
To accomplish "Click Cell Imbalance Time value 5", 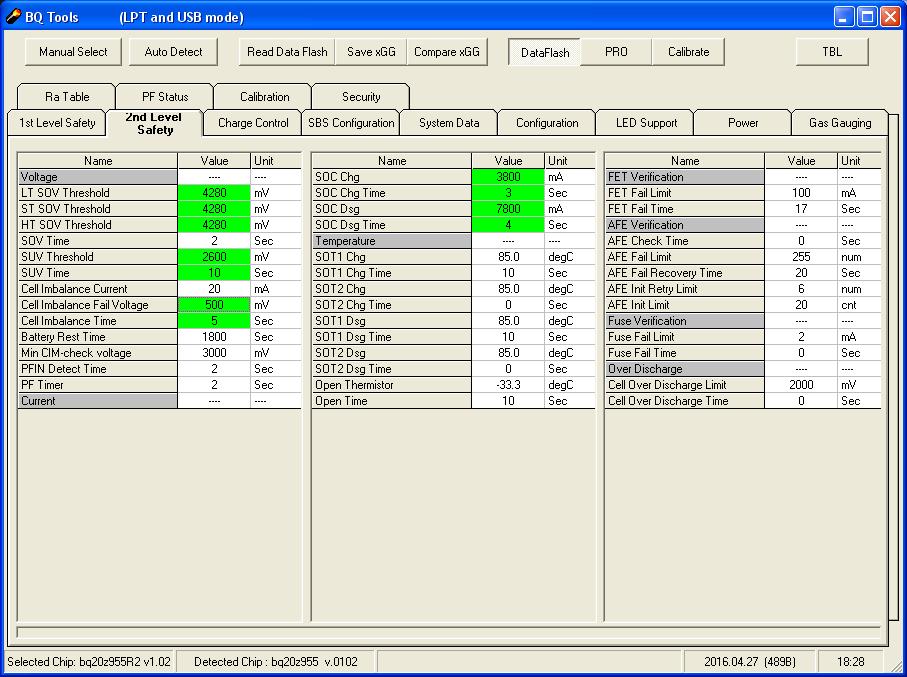I will pos(214,321).
